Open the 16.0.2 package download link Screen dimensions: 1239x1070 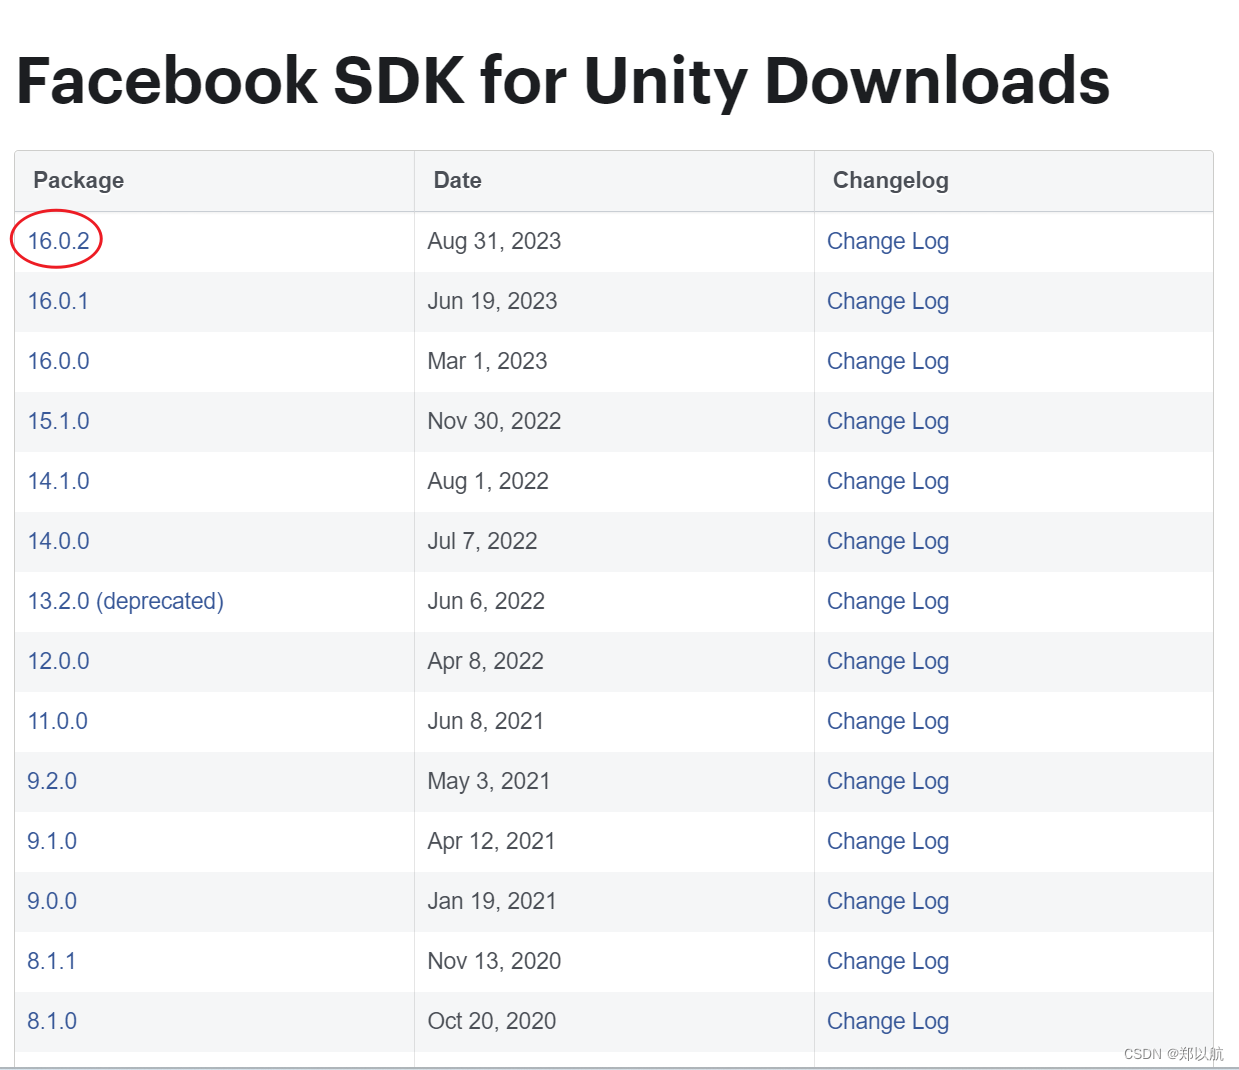coord(58,241)
